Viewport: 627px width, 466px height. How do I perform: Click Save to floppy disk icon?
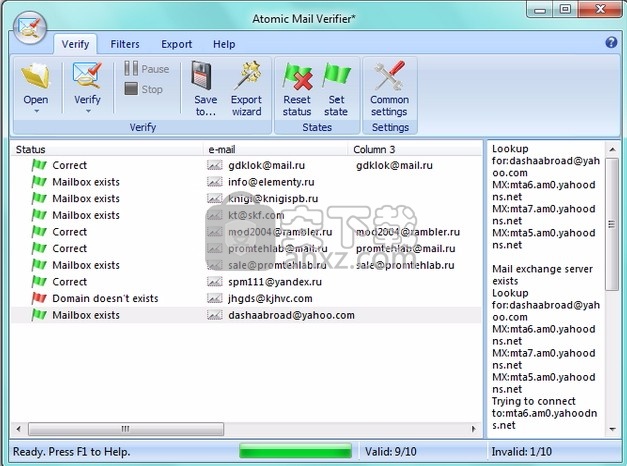click(x=201, y=75)
